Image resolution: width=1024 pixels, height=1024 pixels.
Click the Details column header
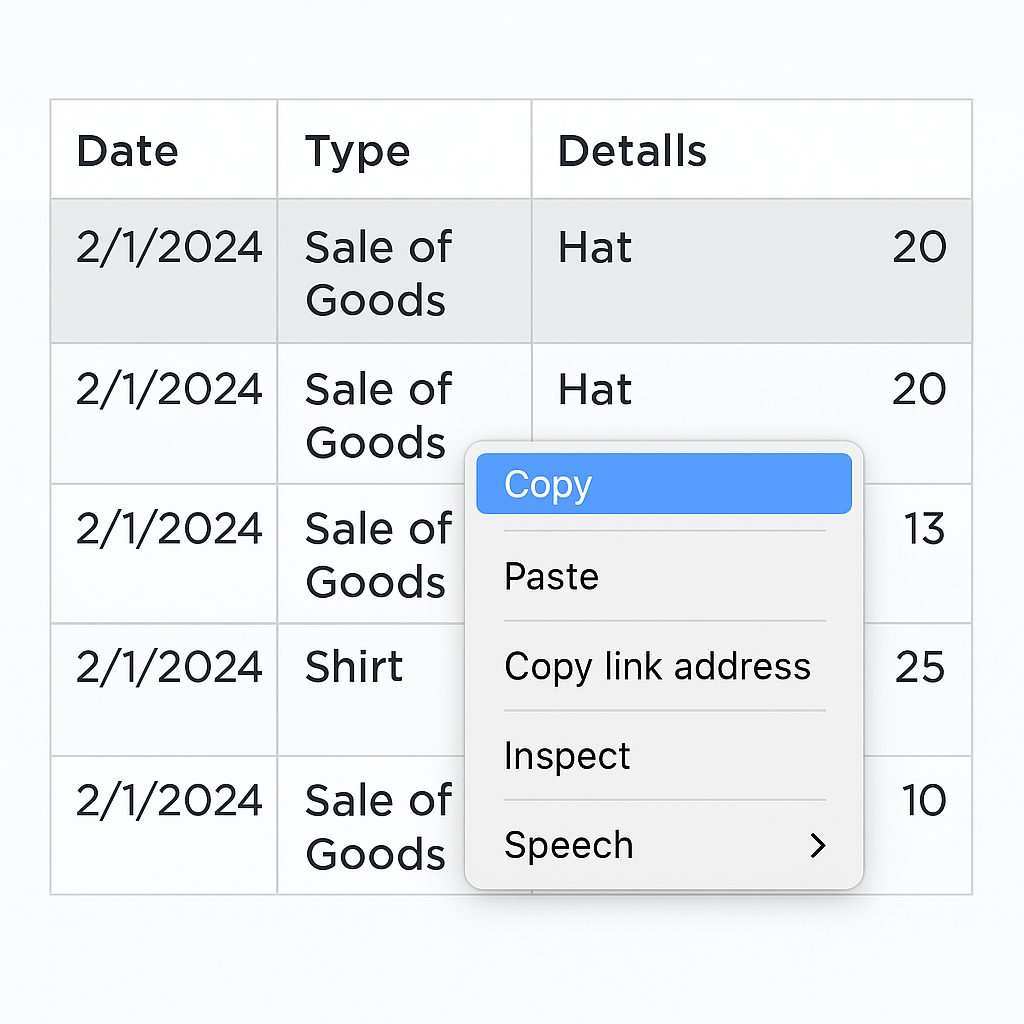[x=632, y=151]
